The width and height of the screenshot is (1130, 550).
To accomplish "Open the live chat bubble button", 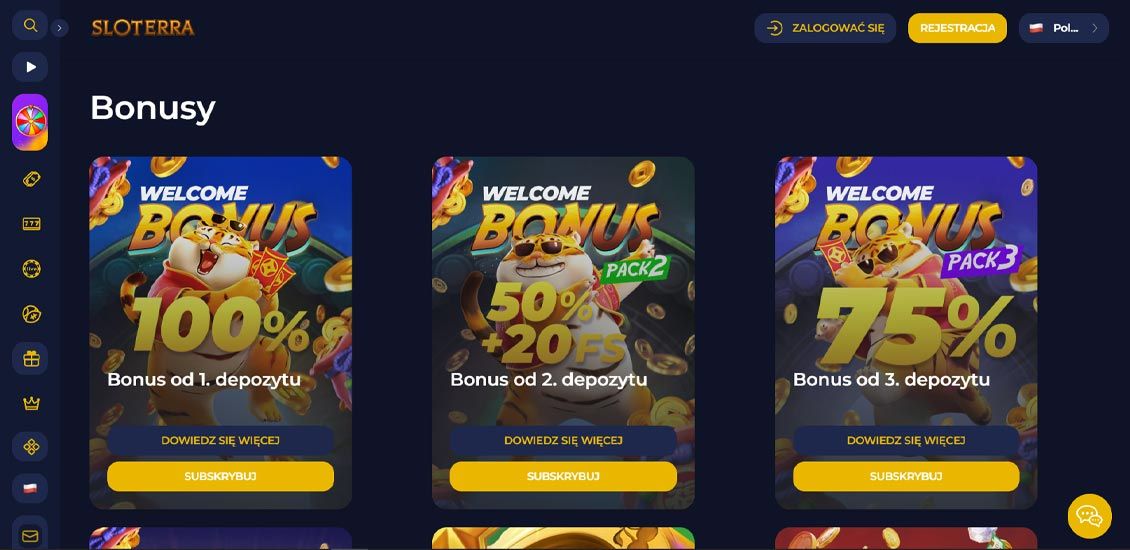I will pyautogui.click(x=1089, y=516).
